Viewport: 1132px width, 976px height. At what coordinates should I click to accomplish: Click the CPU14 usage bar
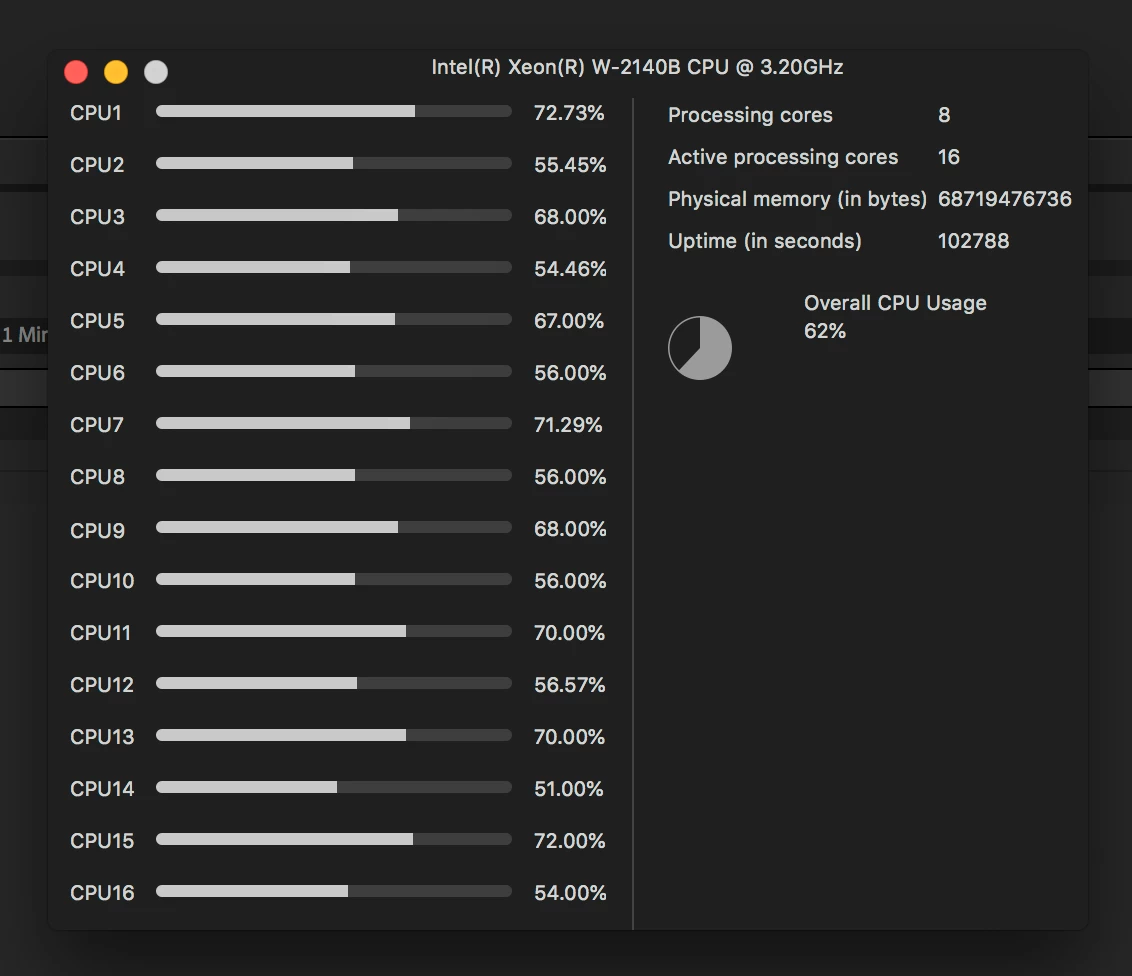334,787
